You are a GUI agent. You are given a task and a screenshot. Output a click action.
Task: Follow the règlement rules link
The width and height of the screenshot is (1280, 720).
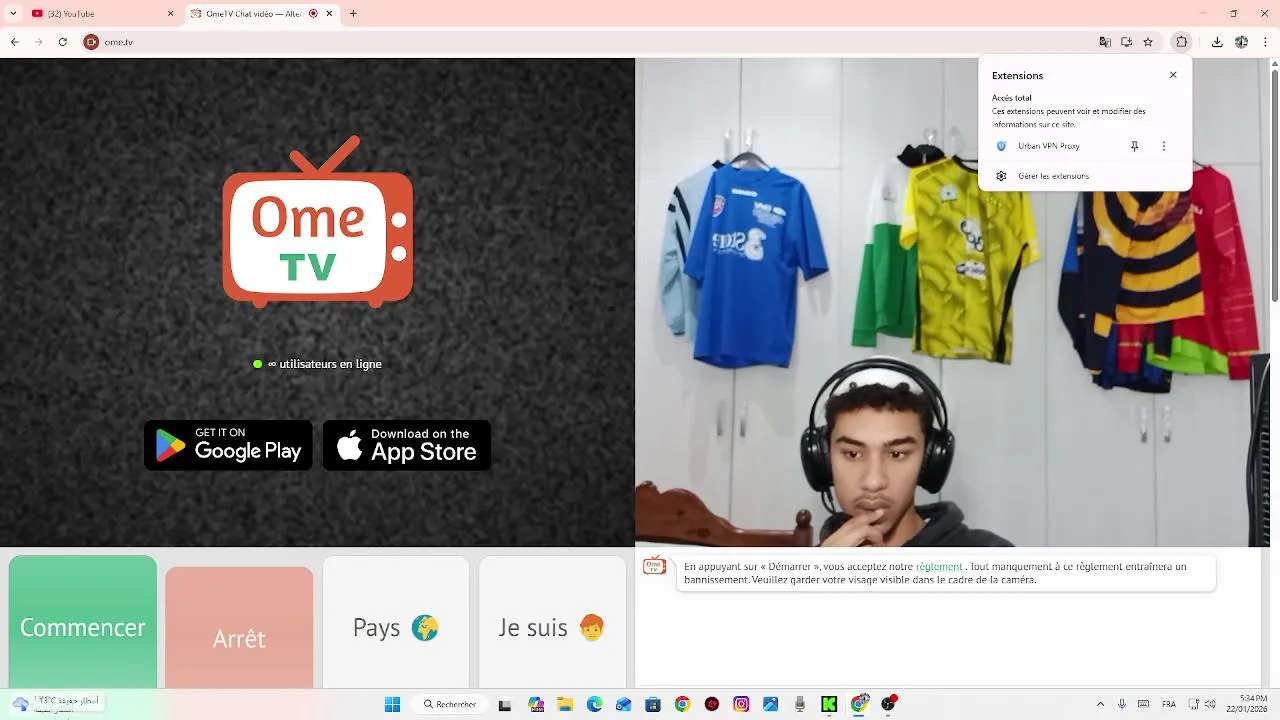939,566
